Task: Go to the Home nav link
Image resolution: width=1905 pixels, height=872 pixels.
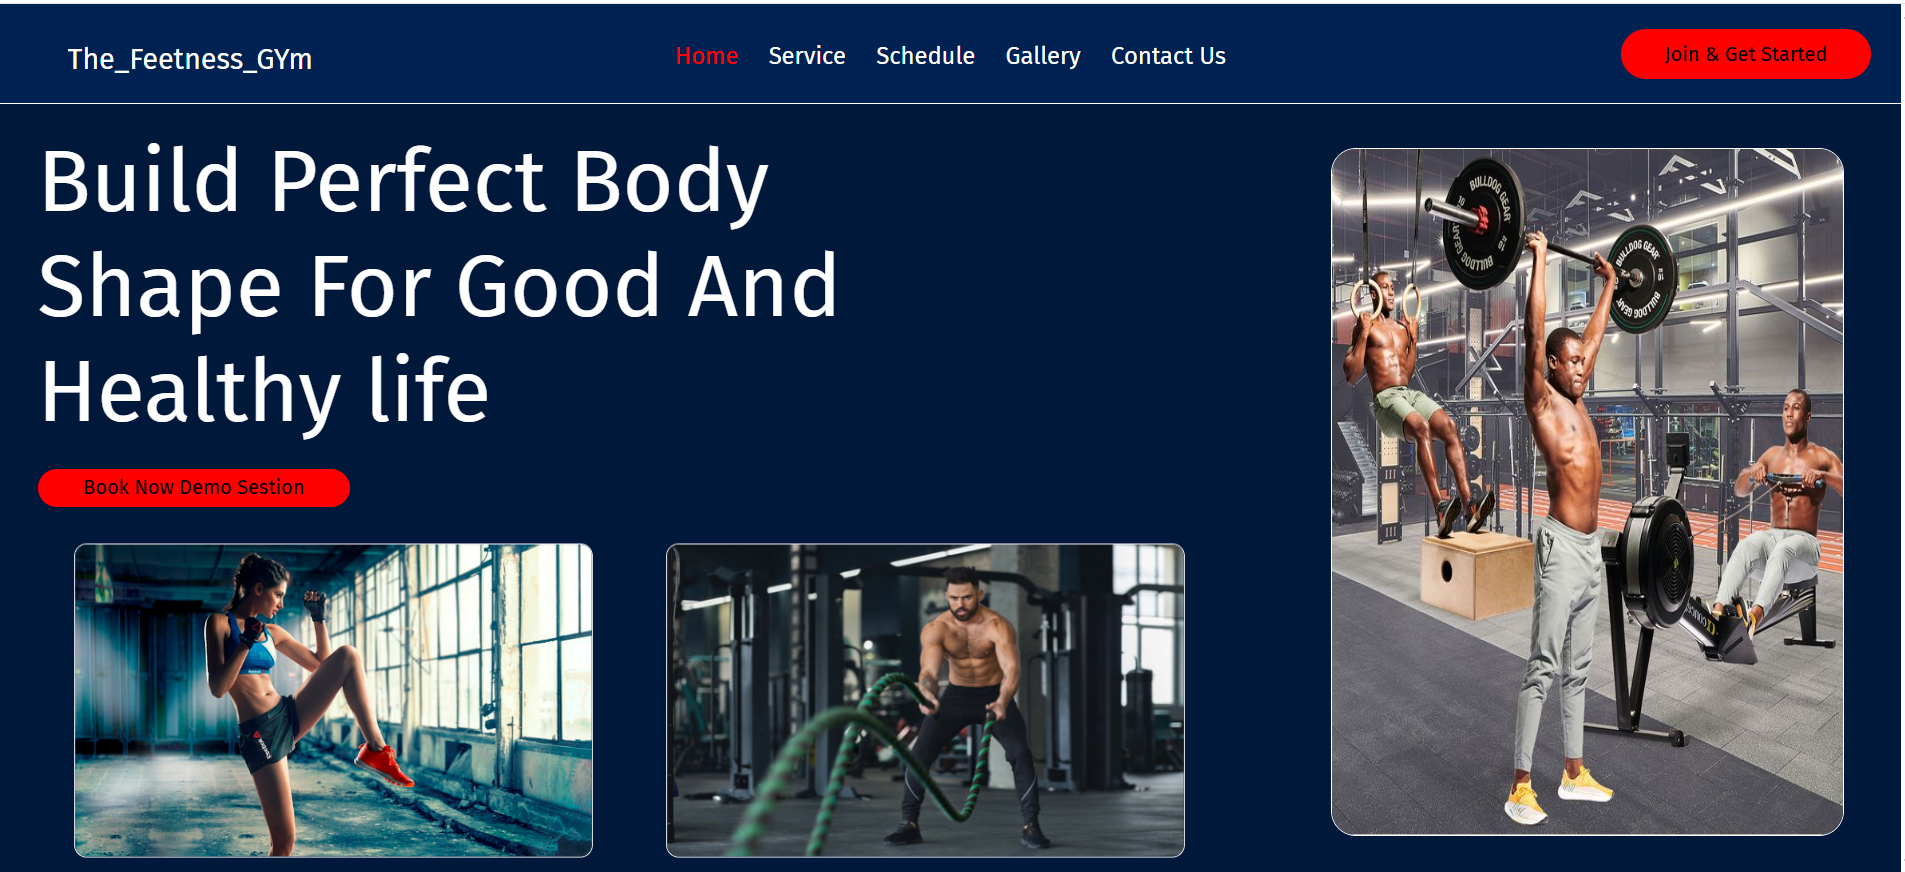Action: tap(707, 56)
